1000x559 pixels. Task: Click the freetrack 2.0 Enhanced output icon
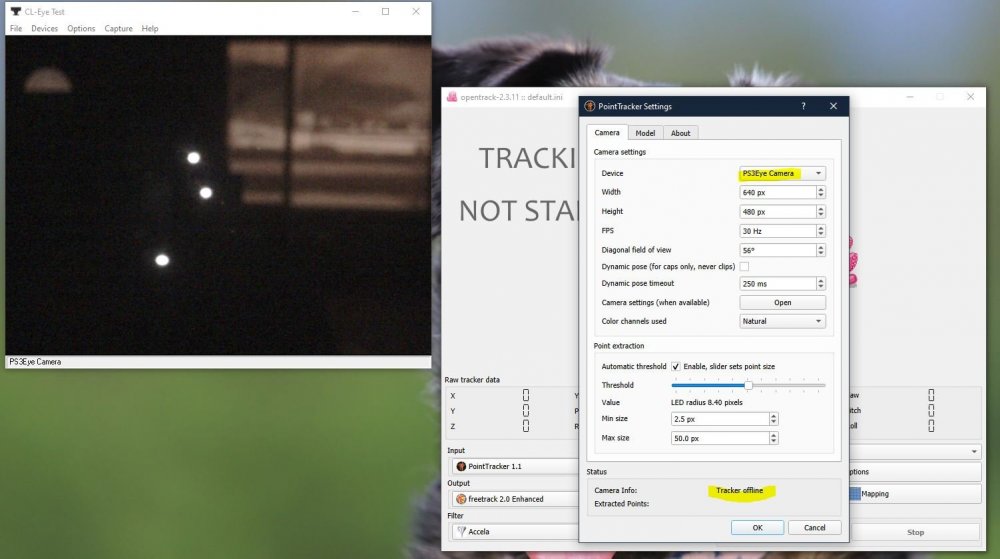[461, 499]
